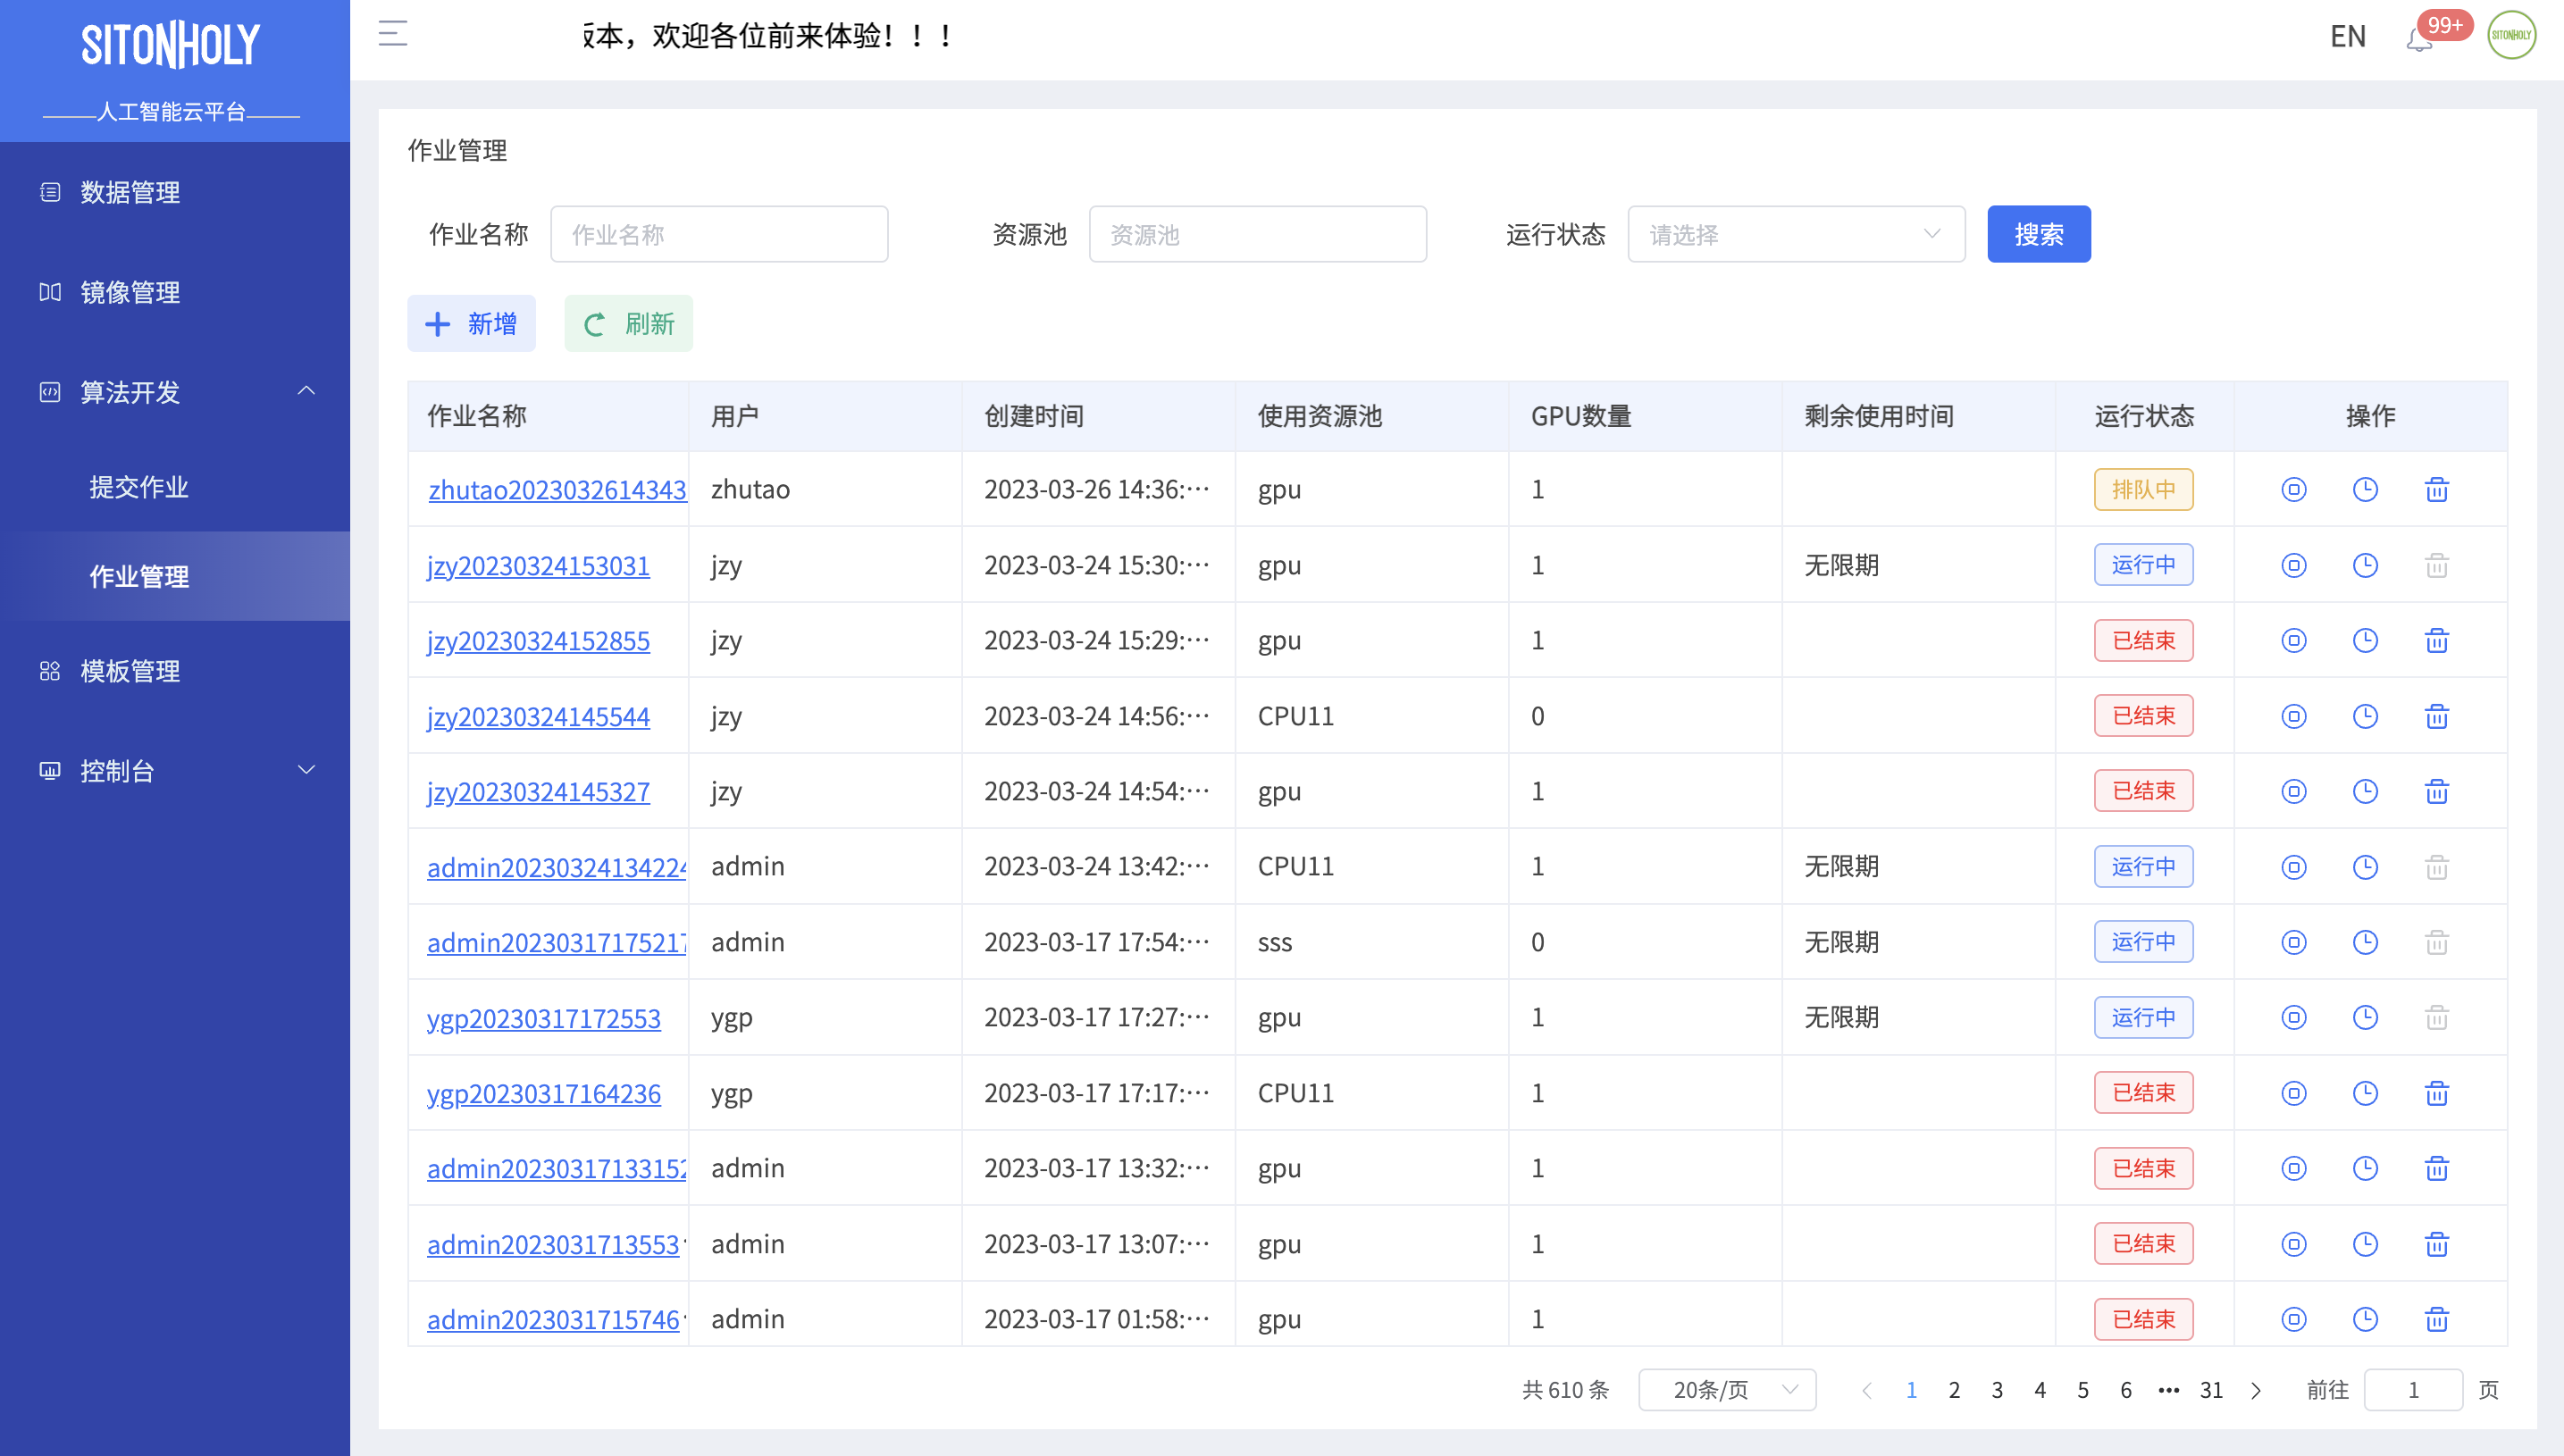Viewport: 2564px width, 1456px height.
Task: Collapse the 算法开发 sidebar group
Action: [x=175, y=392]
